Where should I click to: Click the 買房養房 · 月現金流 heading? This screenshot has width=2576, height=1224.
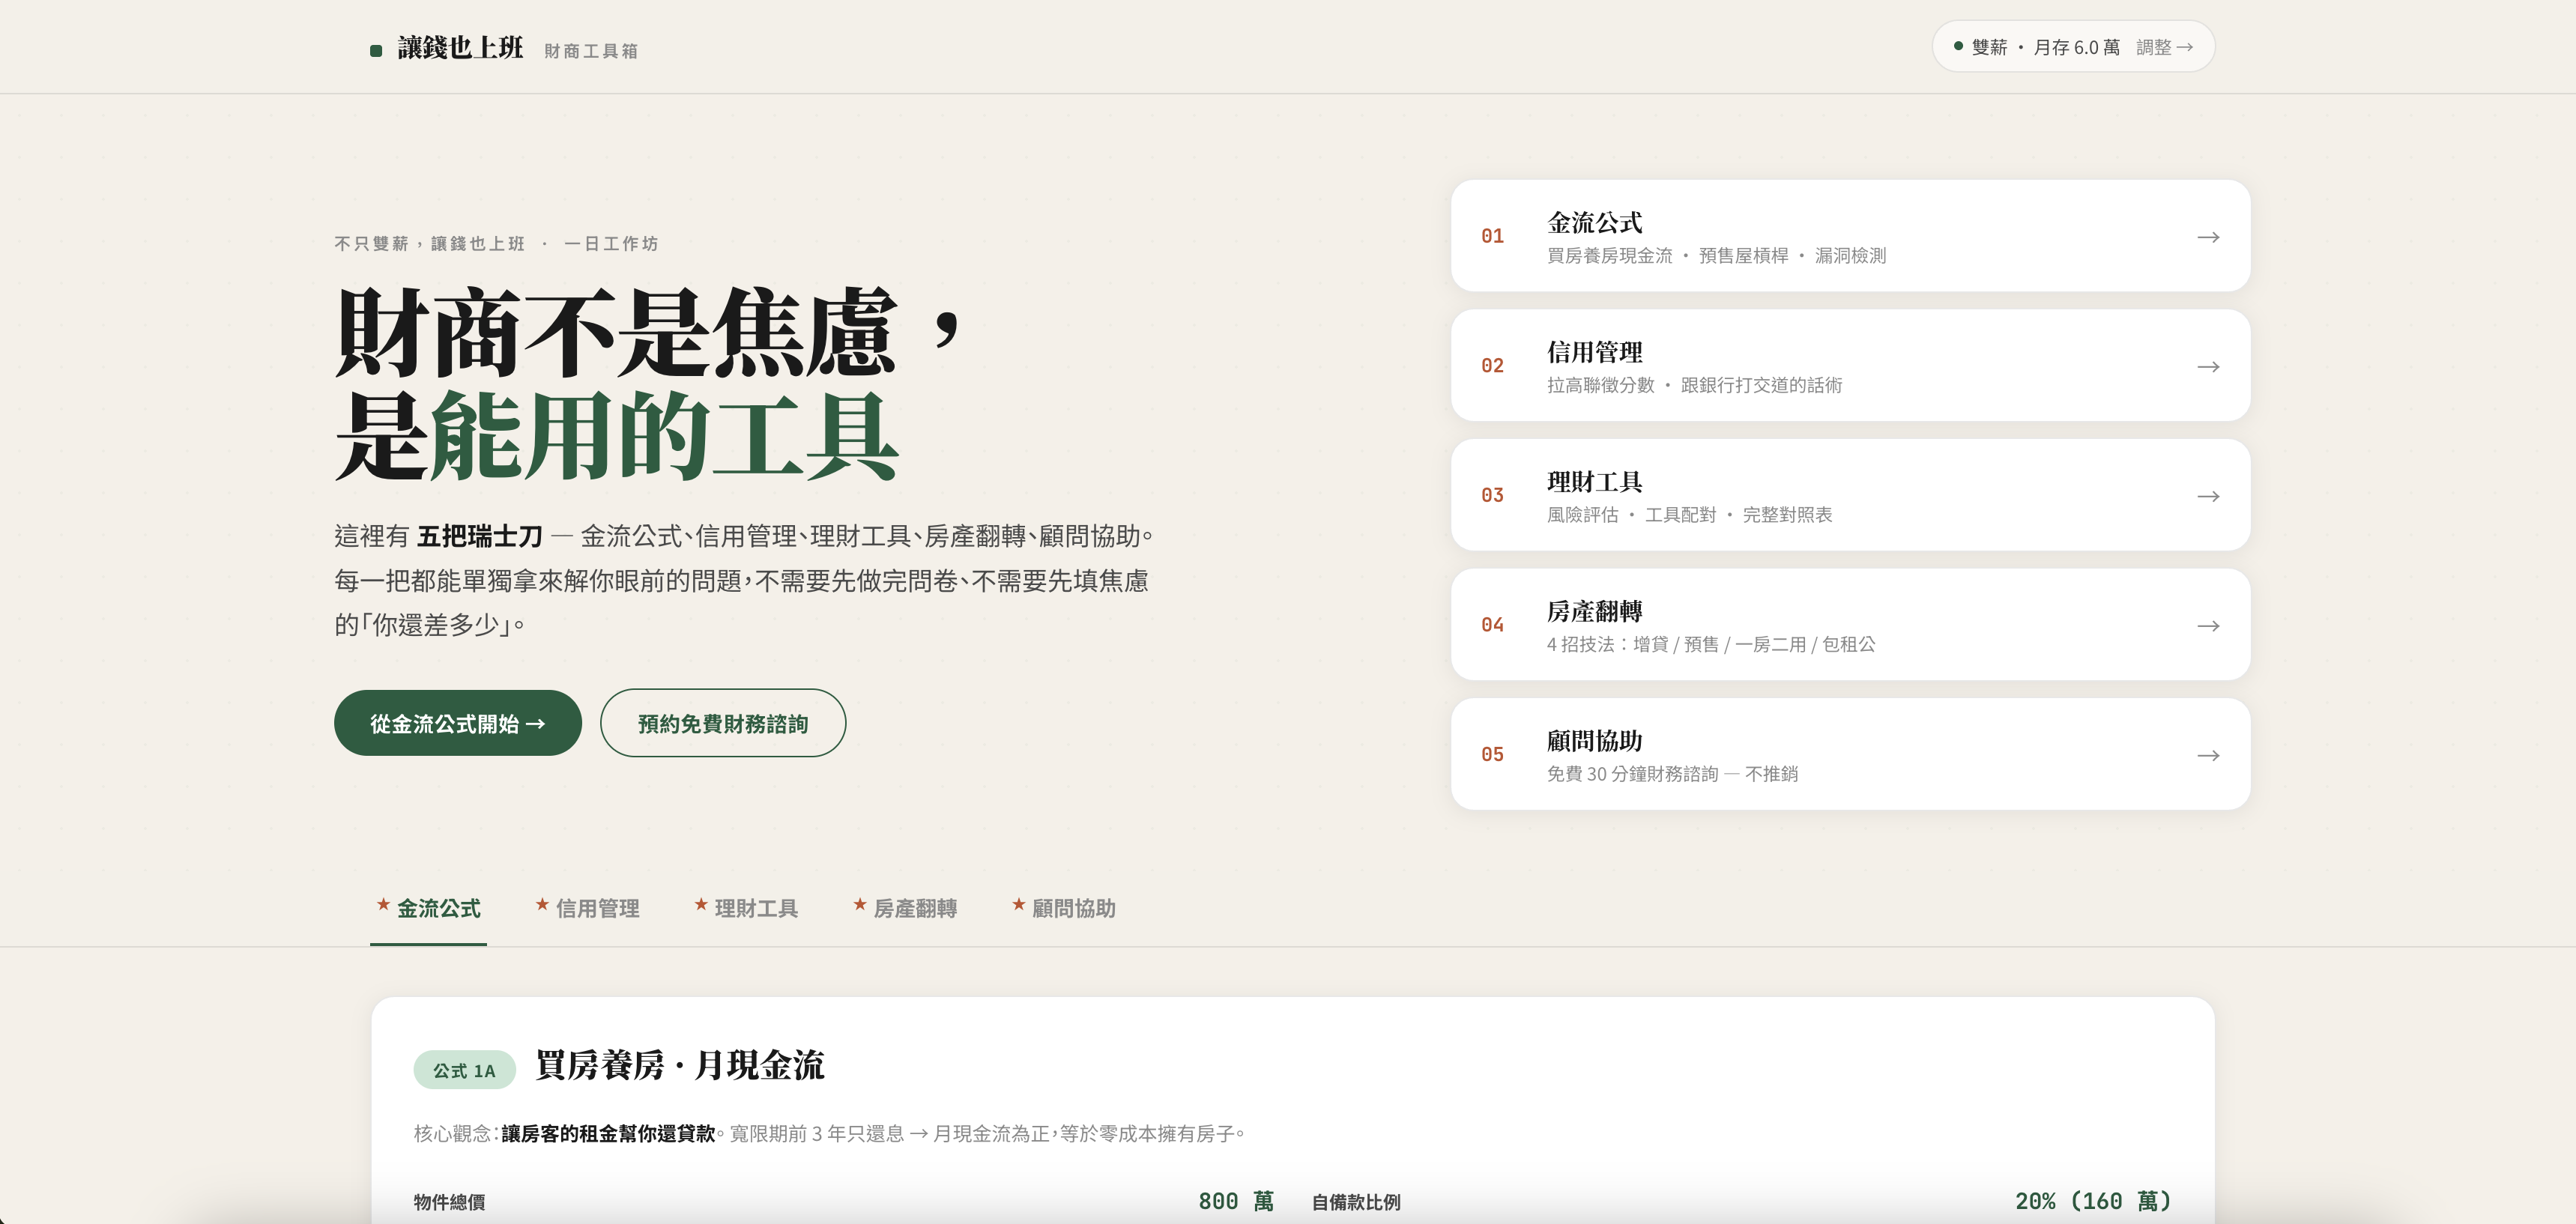click(x=680, y=1065)
